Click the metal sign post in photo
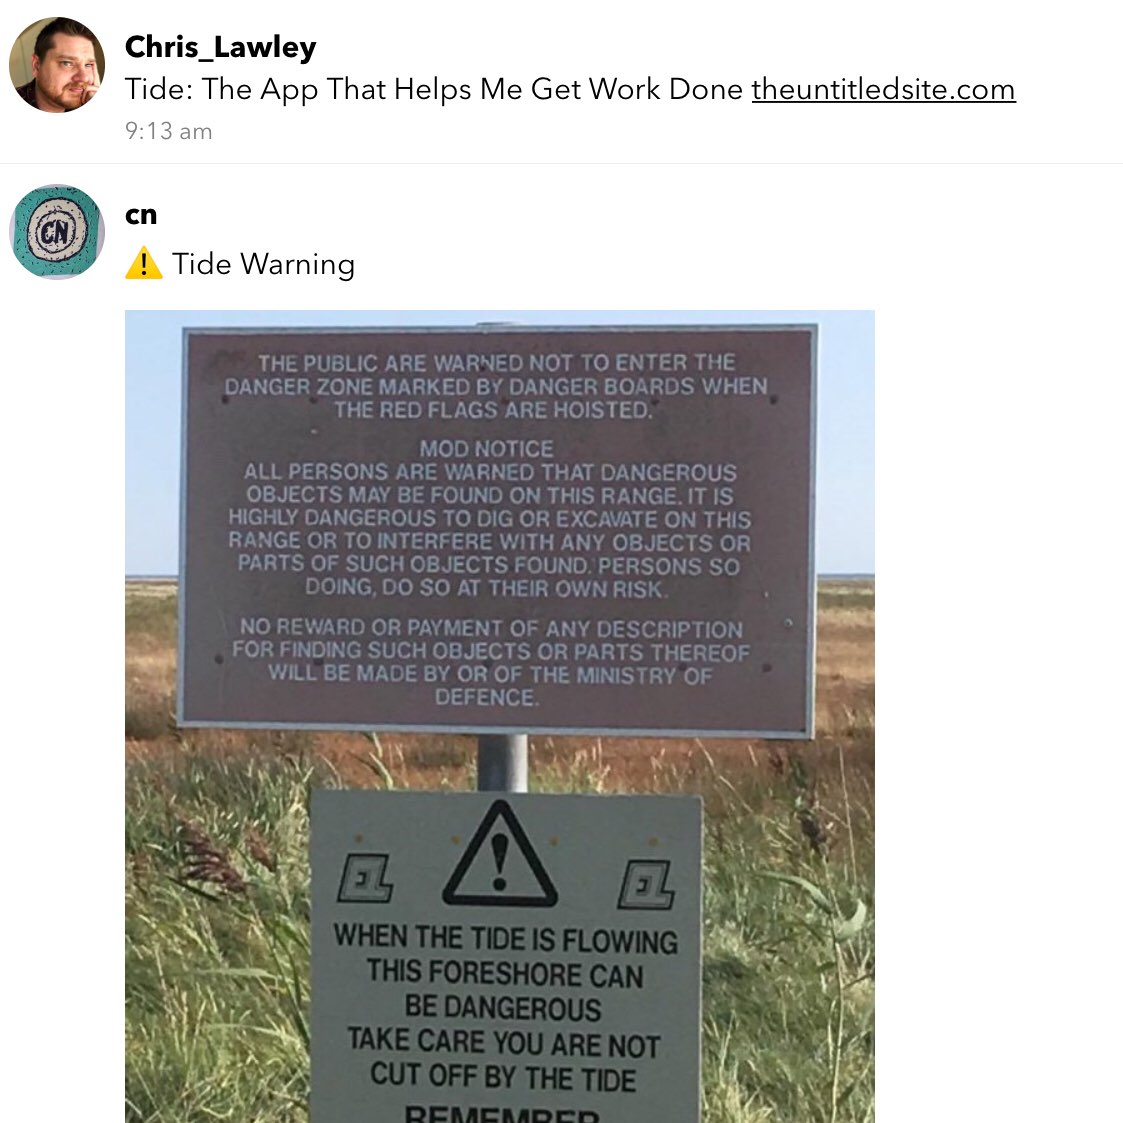Image resolution: width=1123 pixels, height=1123 pixels. [x=503, y=763]
